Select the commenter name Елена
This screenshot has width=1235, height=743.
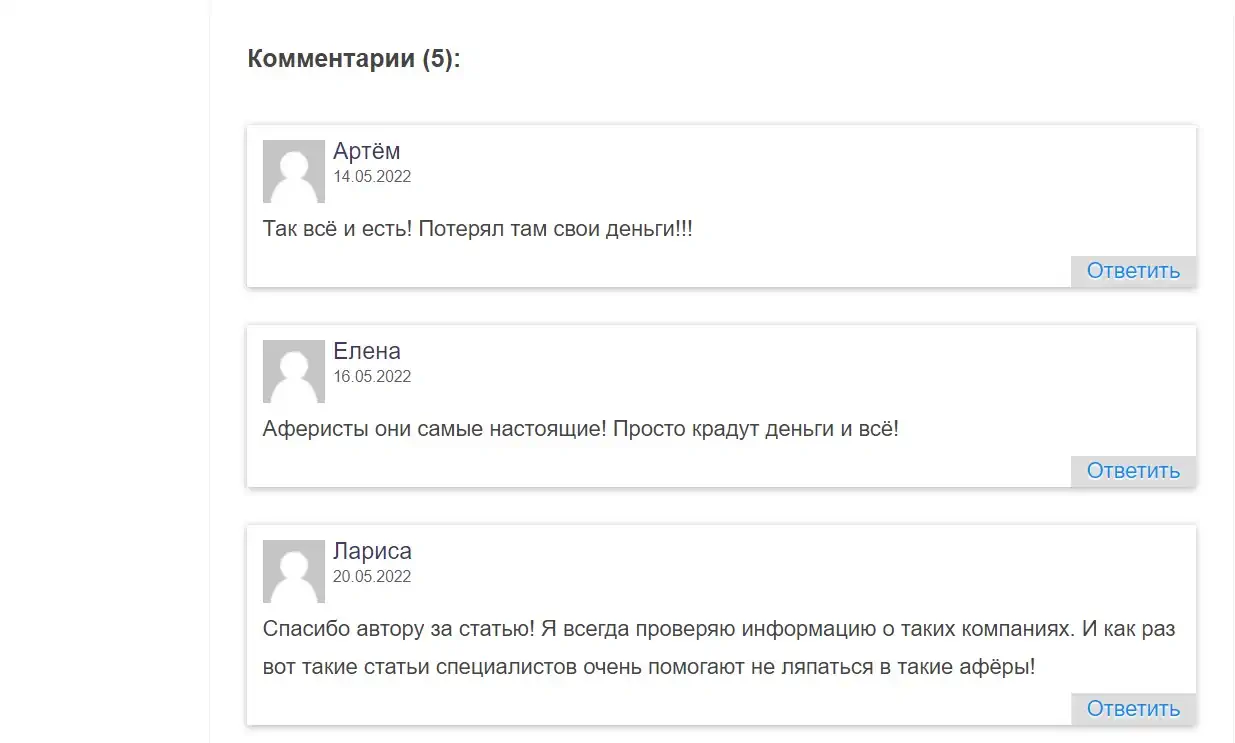(x=367, y=351)
